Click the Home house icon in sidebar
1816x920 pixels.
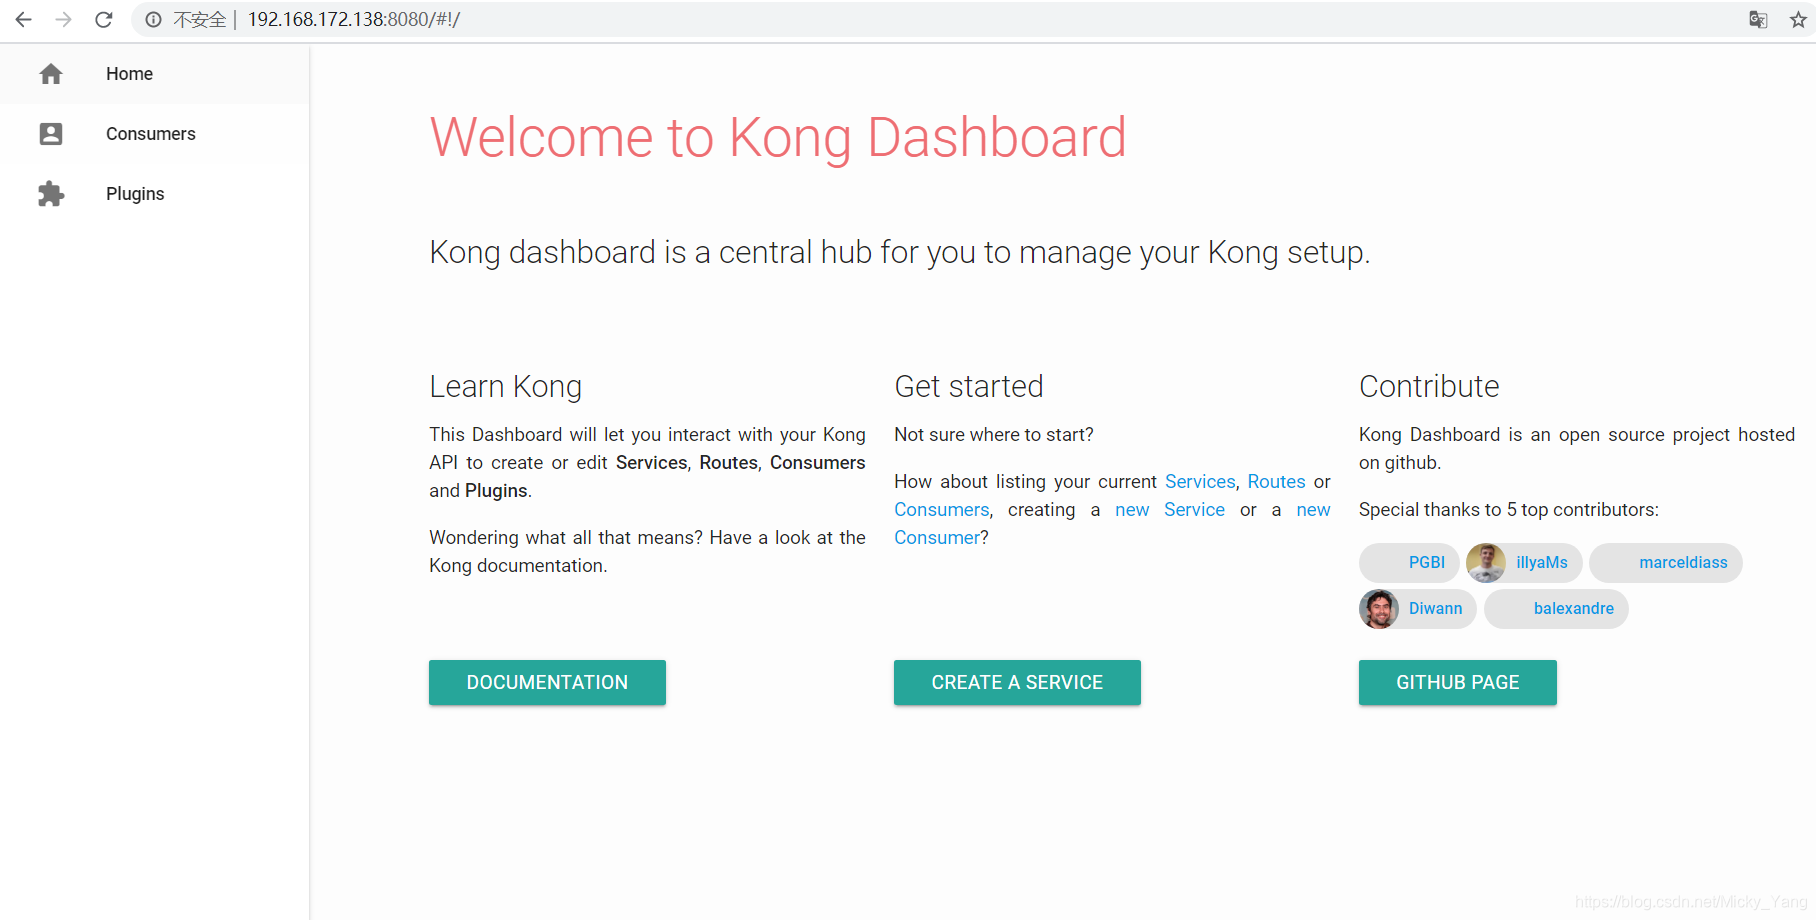tap(51, 74)
